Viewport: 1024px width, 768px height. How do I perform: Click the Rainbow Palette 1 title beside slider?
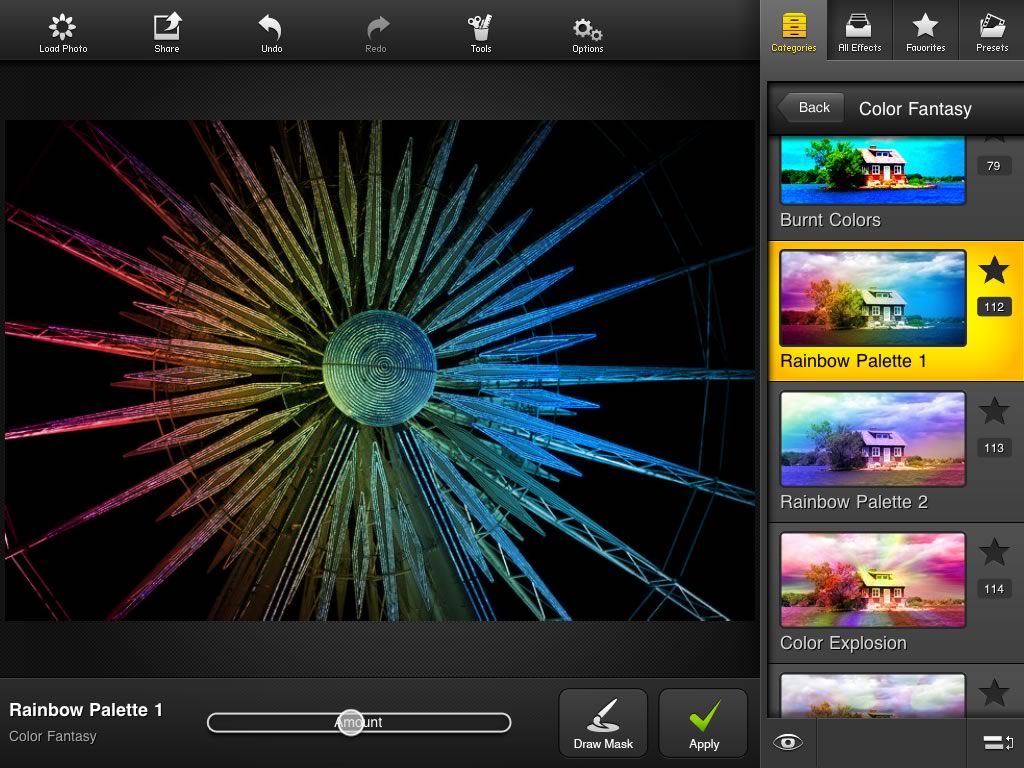click(86, 710)
